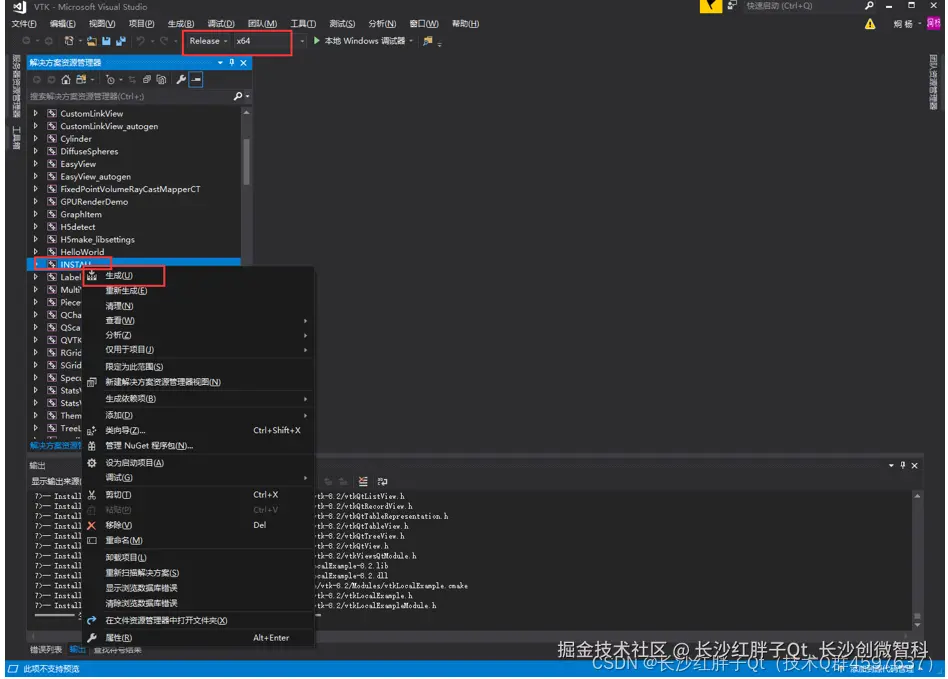The height and width of the screenshot is (679, 948).
Task: Click the Solution Explorer search input field
Action: coord(130,96)
